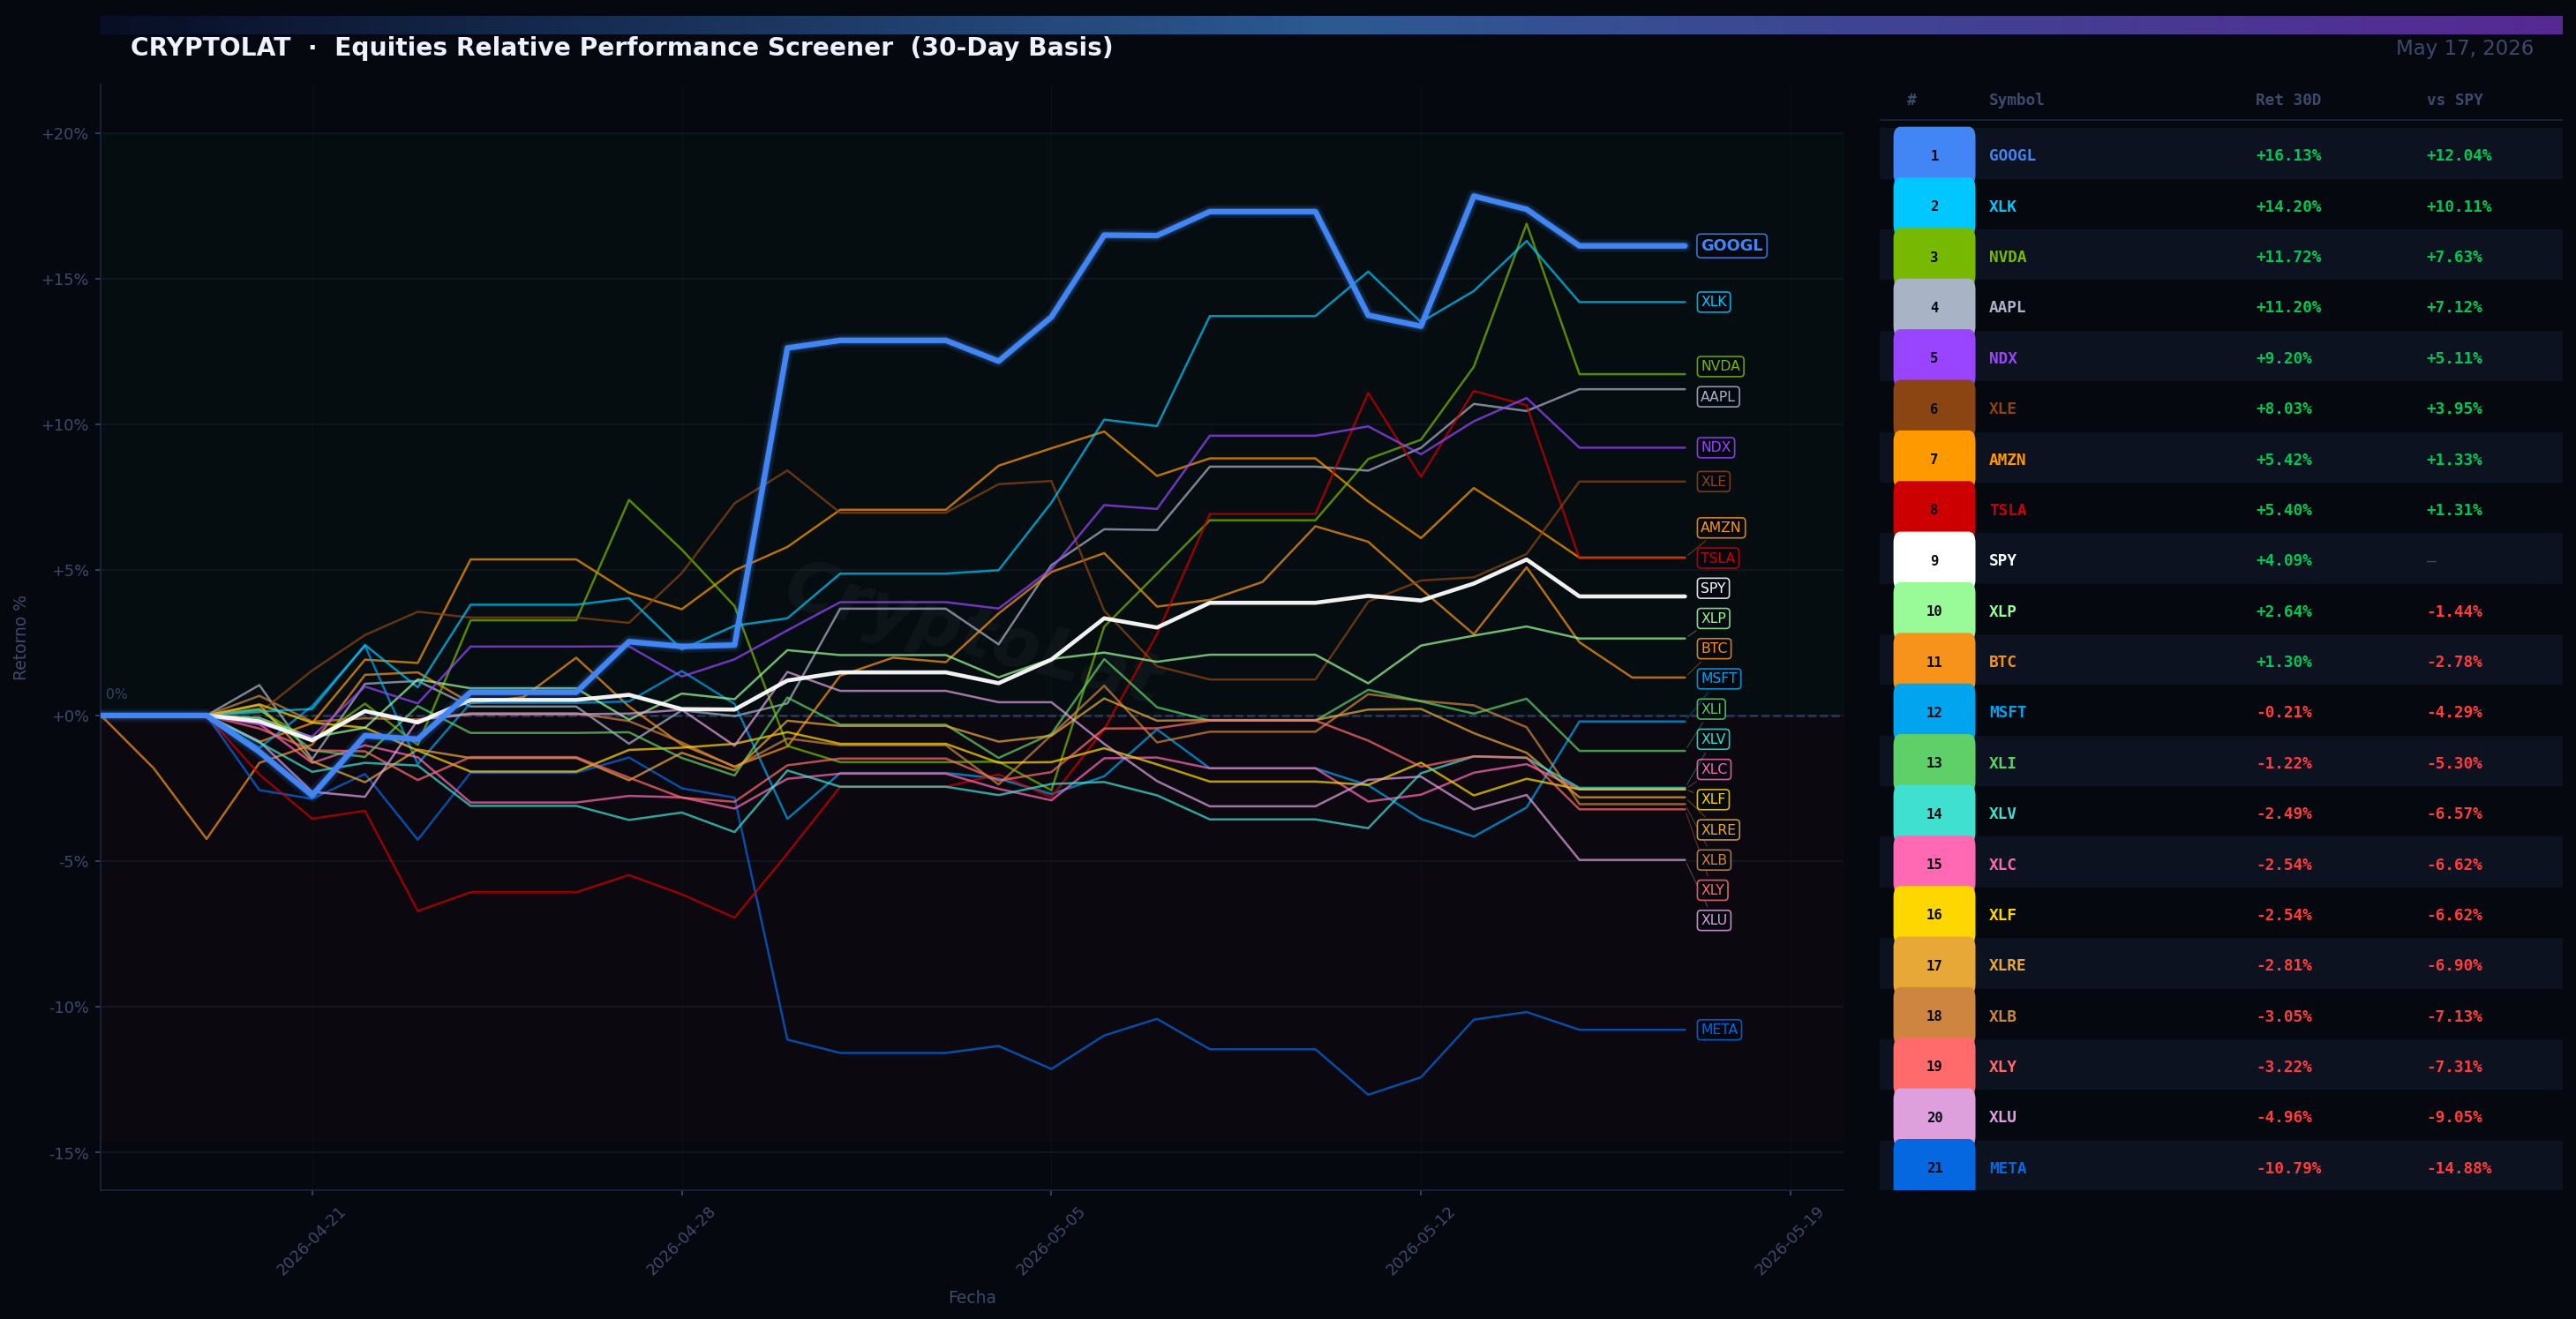This screenshot has height=1319, width=2576.
Task: Click the orange rank 11 badge for BTC
Action: click(1934, 662)
